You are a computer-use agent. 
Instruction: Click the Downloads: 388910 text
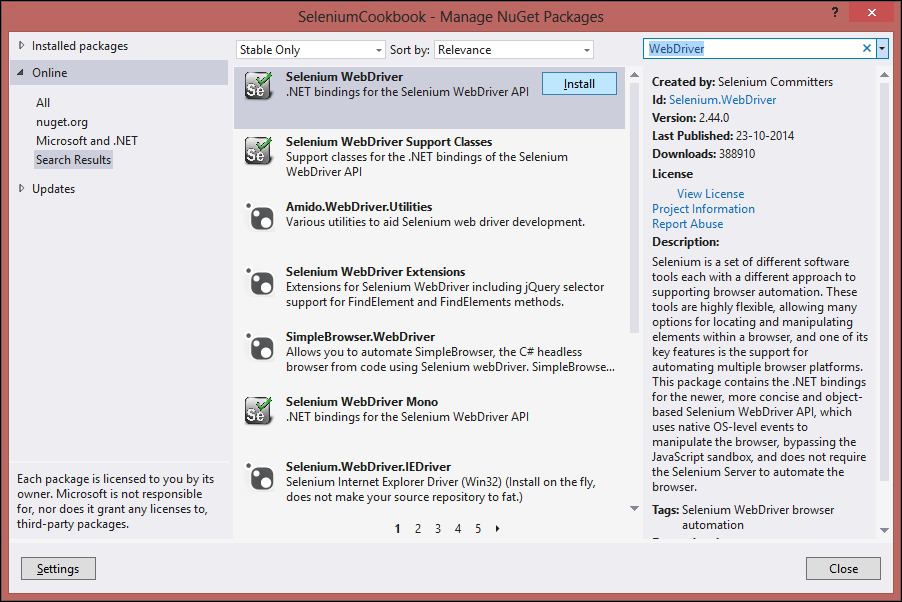tap(704, 154)
